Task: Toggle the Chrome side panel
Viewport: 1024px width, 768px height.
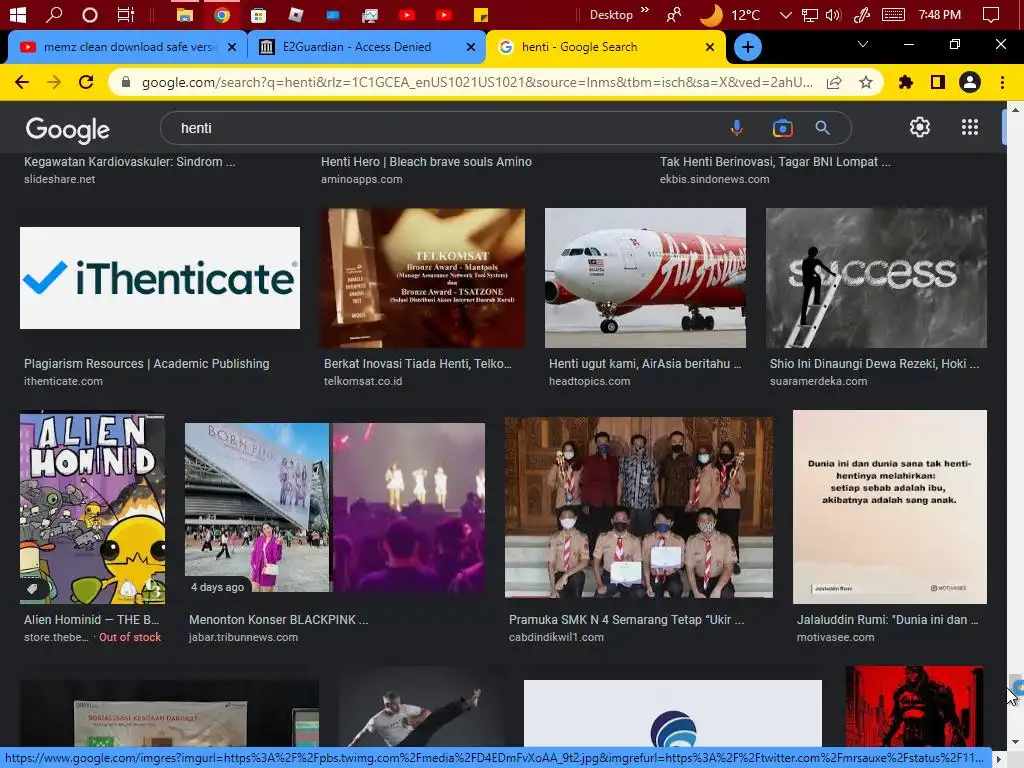Action: tap(938, 82)
